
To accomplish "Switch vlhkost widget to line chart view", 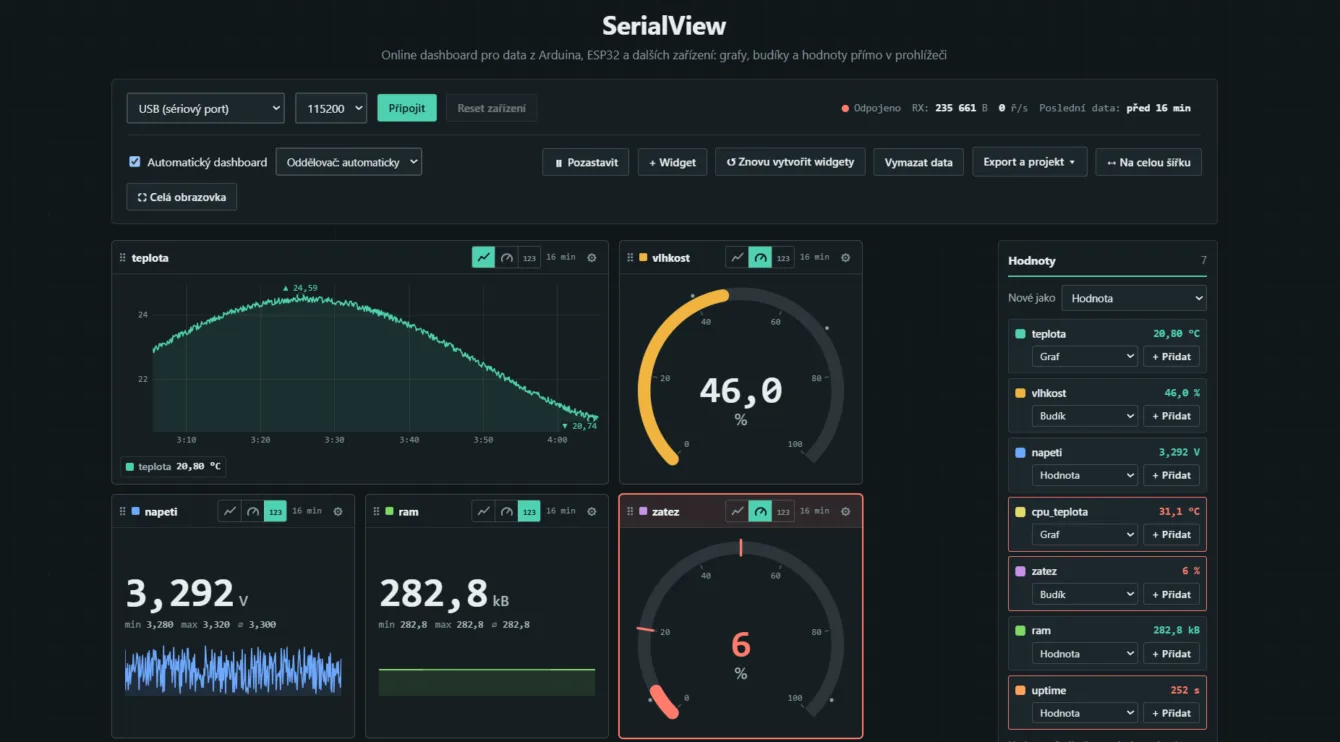I will pos(737,258).
